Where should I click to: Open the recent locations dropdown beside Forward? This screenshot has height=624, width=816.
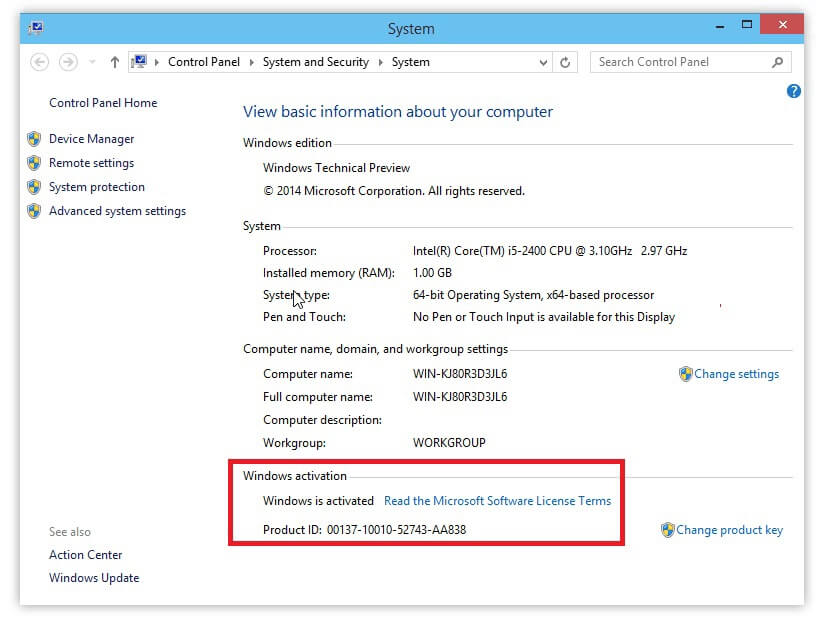tap(90, 62)
